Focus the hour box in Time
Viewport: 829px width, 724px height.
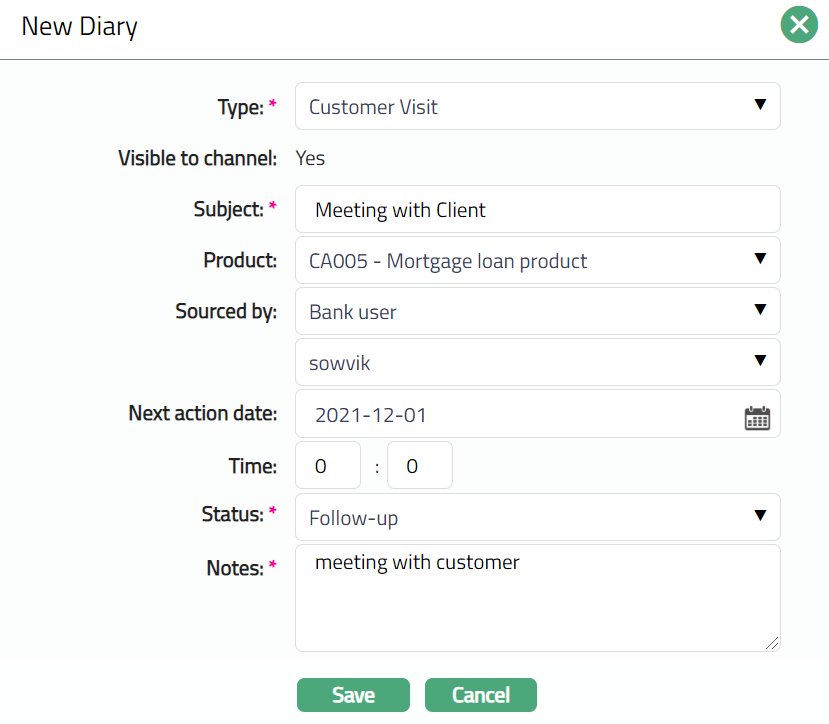(328, 466)
